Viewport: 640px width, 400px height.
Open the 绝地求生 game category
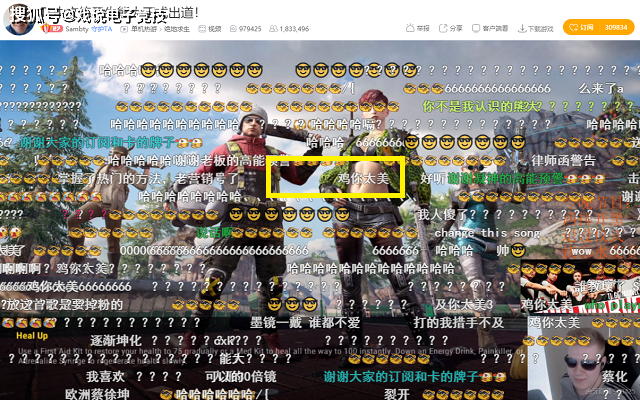click(177, 29)
